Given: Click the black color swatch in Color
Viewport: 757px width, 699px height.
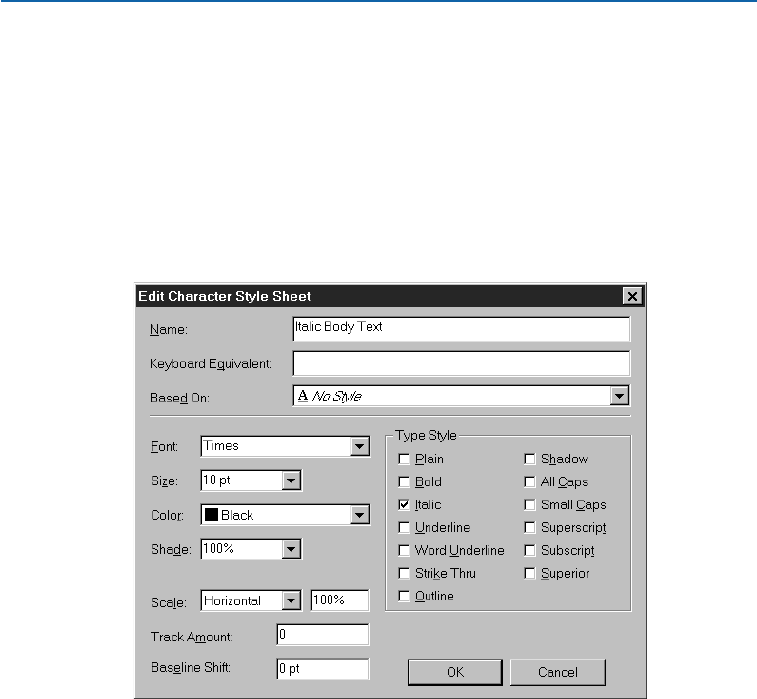Looking at the screenshot, I should point(211,515).
